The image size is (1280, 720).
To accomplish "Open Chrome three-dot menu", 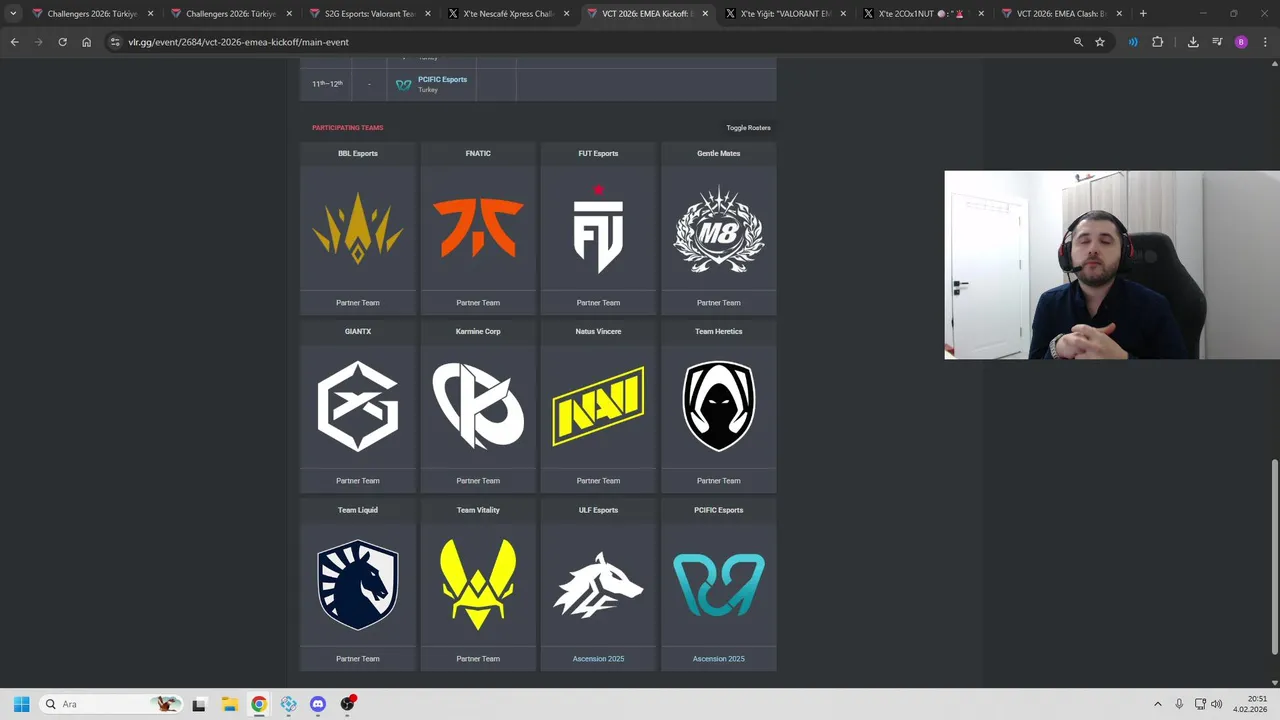I will [x=1265, y=42].
